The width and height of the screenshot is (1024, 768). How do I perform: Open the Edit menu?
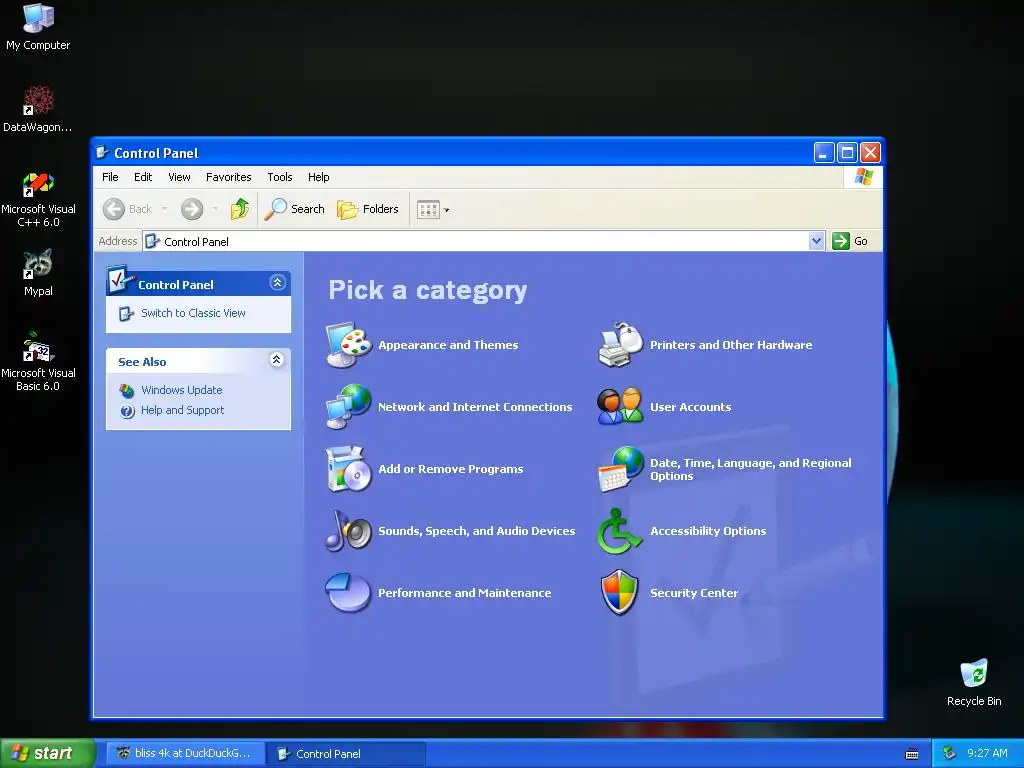tap(143, 177)
